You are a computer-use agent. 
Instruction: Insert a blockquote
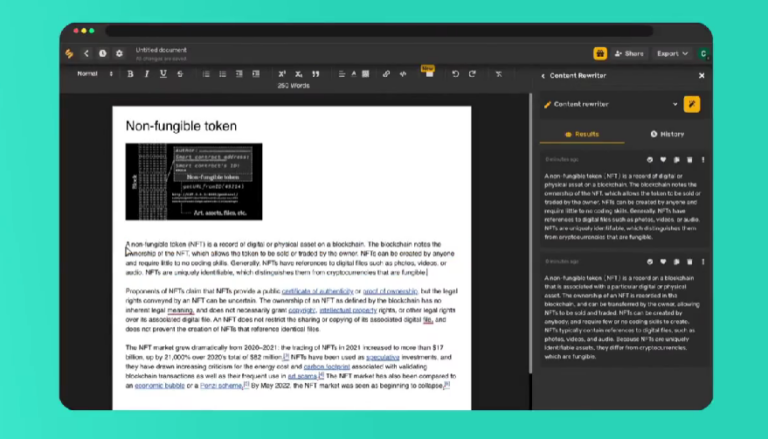[x=315, y=74]
